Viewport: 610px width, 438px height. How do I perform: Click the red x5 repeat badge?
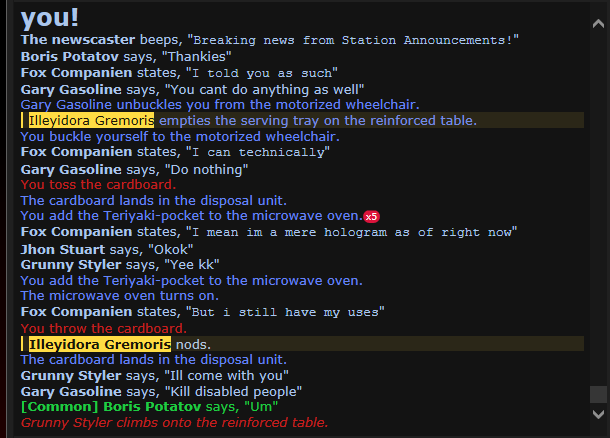371,216
